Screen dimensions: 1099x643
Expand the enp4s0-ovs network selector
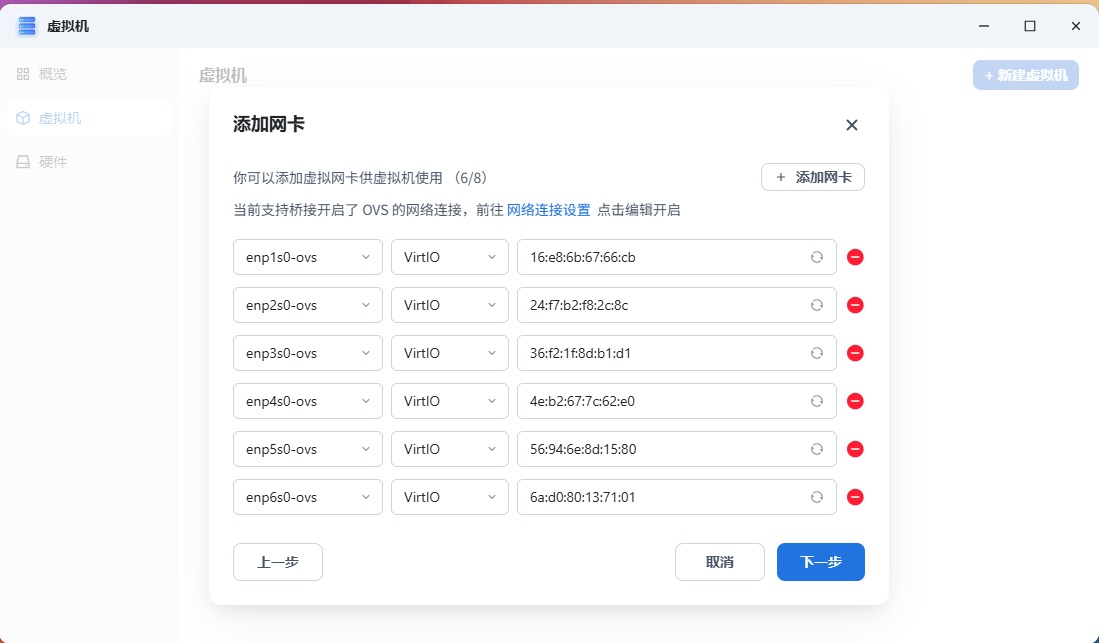[307, 401]
